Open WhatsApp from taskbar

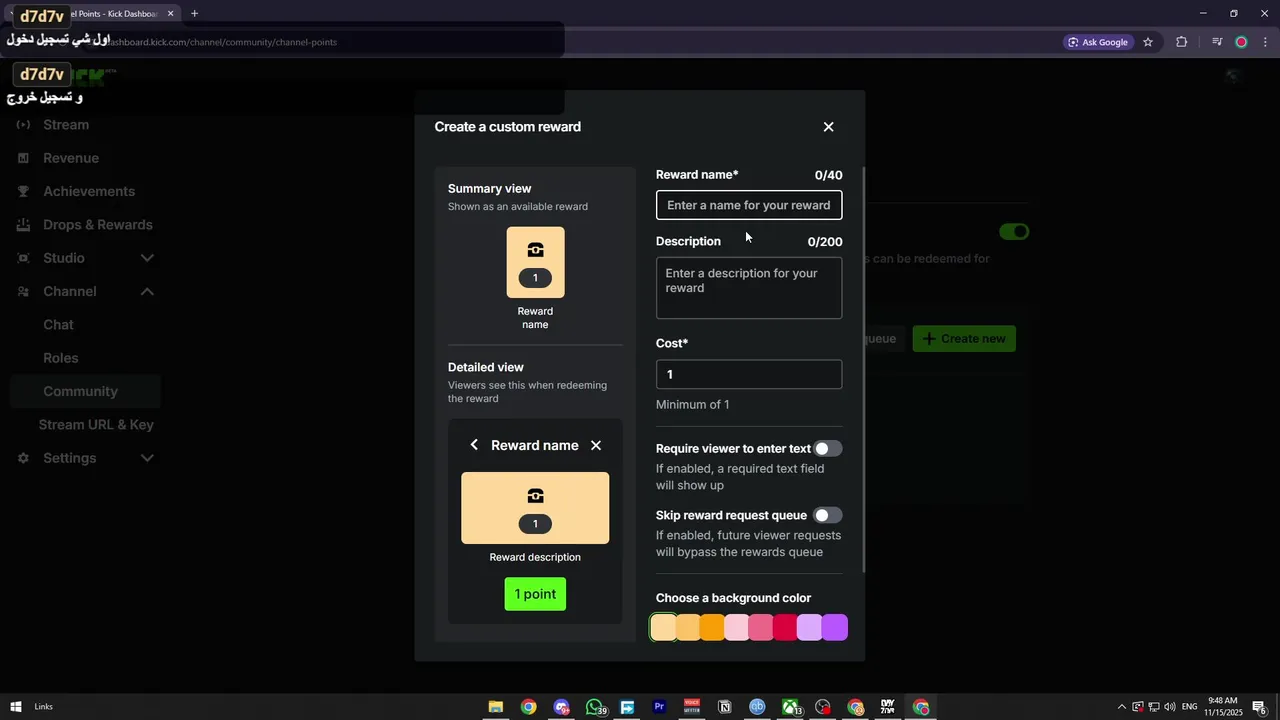click(595, 707)
